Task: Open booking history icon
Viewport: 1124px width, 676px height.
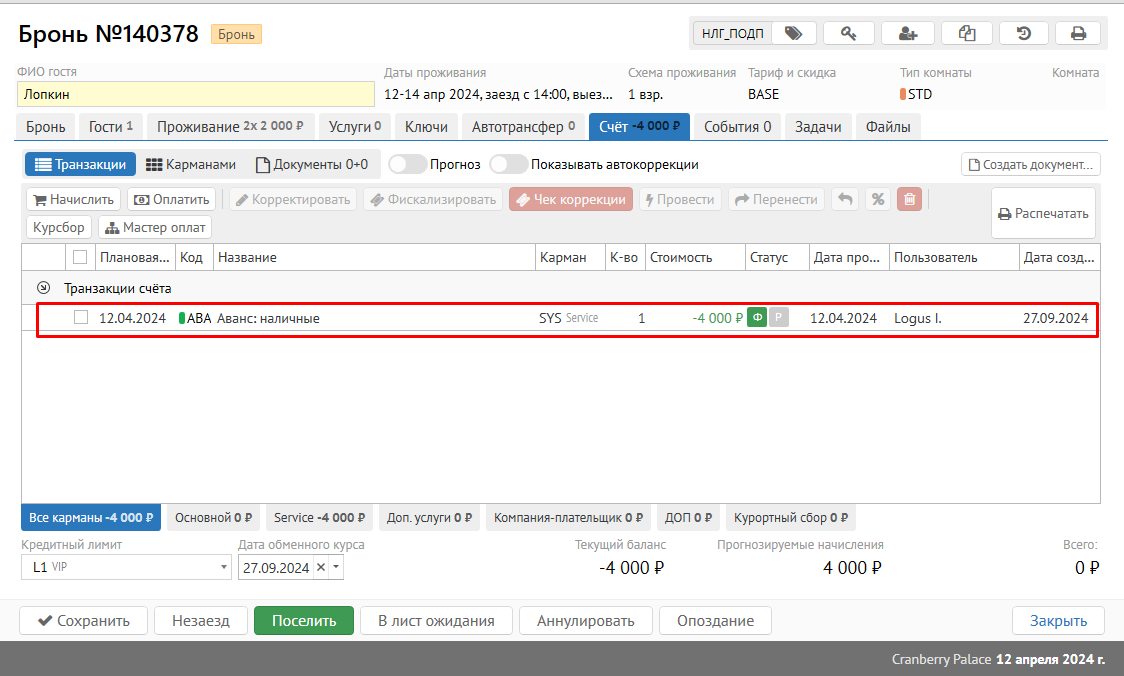Action: 1024,33
